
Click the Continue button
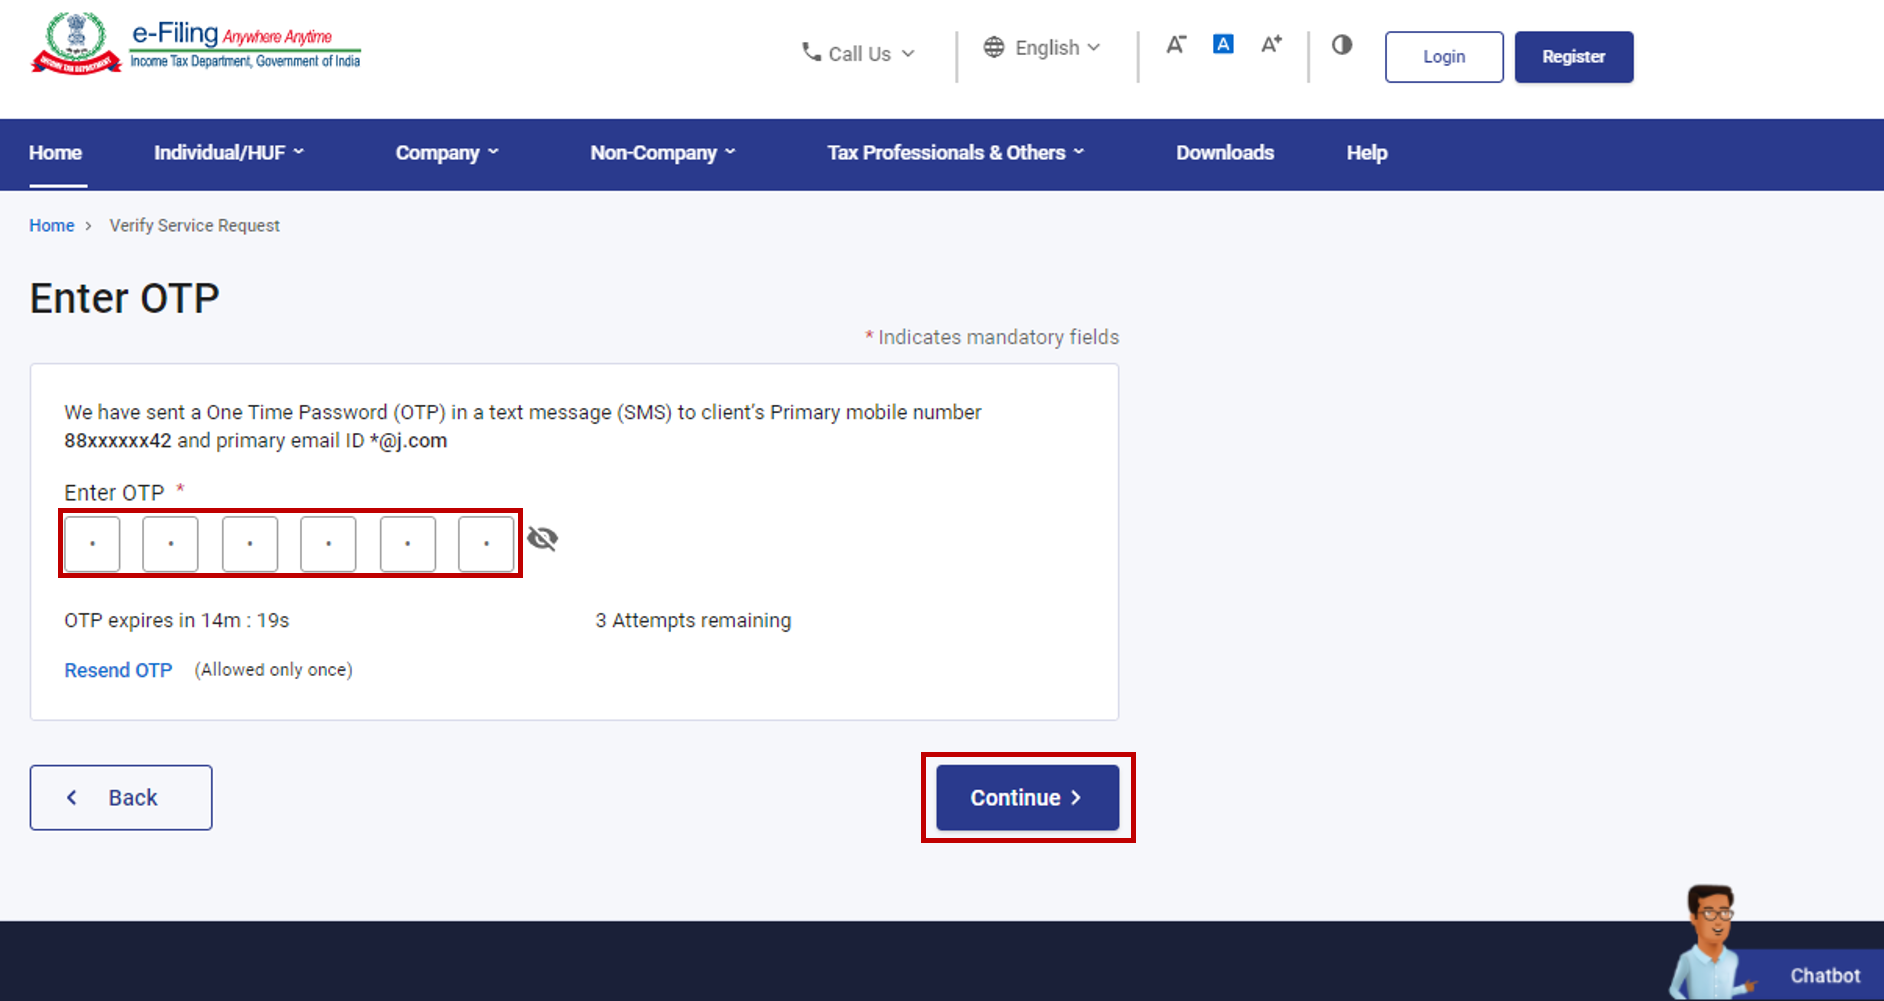[1027, 798]
